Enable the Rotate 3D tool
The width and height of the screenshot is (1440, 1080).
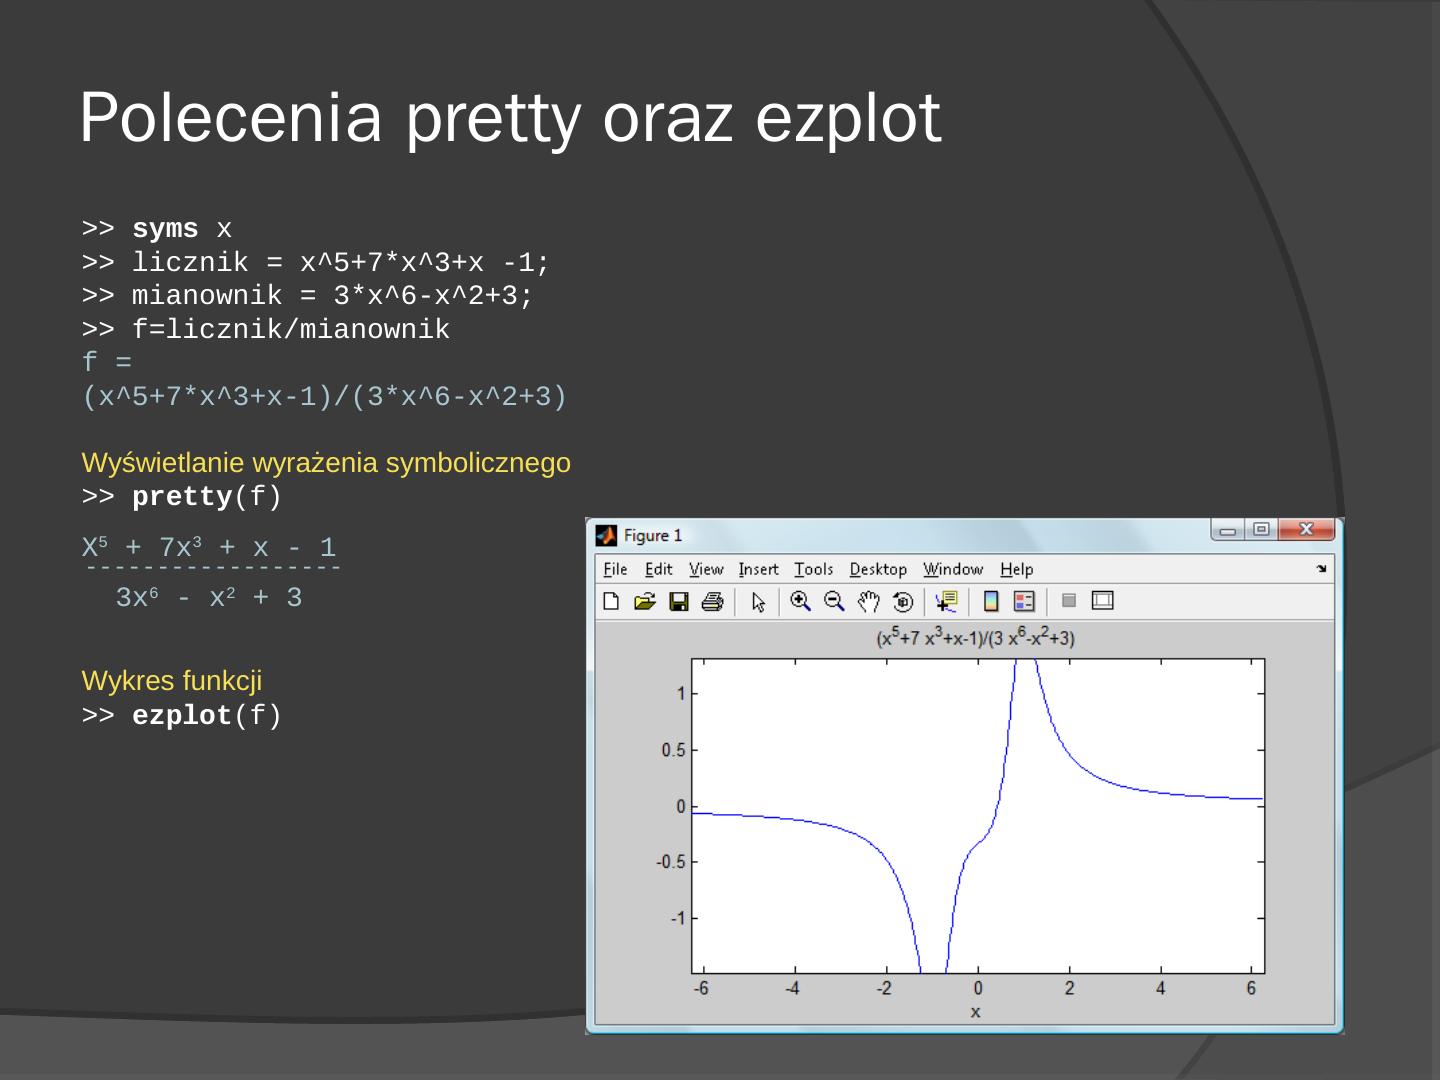point(902,601)
